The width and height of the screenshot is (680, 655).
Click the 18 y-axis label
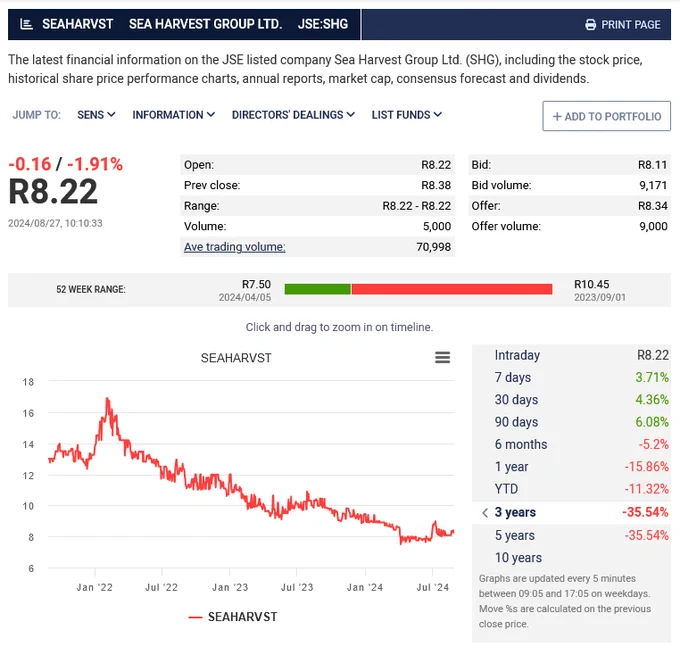click(28, 382)
